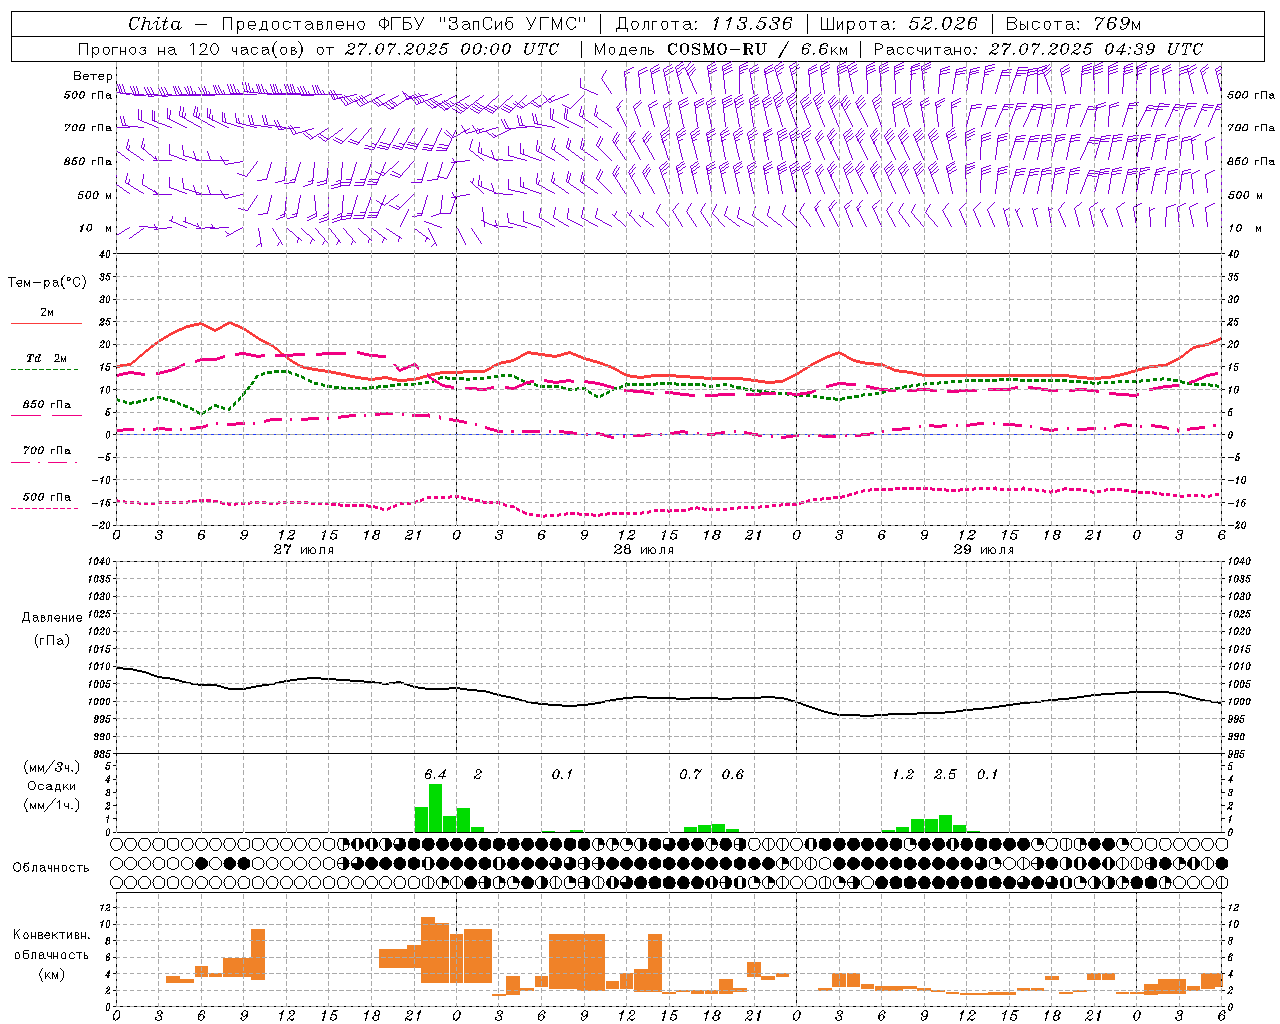
Task: Click the "28 июля" date label
Action: [x=644, y=550]
